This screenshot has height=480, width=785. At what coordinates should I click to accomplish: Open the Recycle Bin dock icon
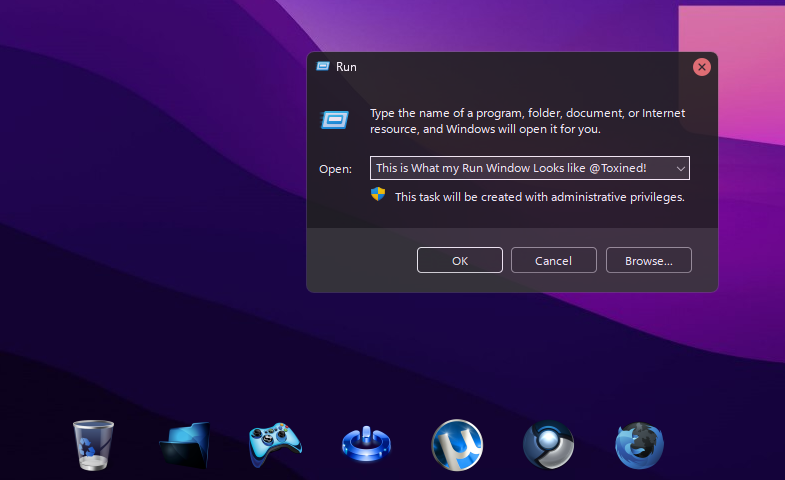(94, 445)
